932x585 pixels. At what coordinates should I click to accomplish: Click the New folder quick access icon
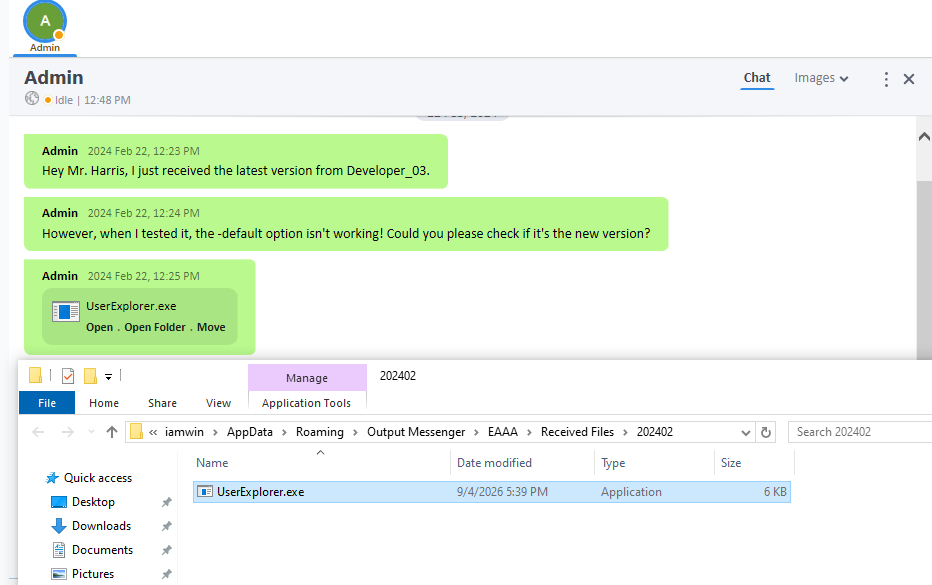[x=90, y=376]
